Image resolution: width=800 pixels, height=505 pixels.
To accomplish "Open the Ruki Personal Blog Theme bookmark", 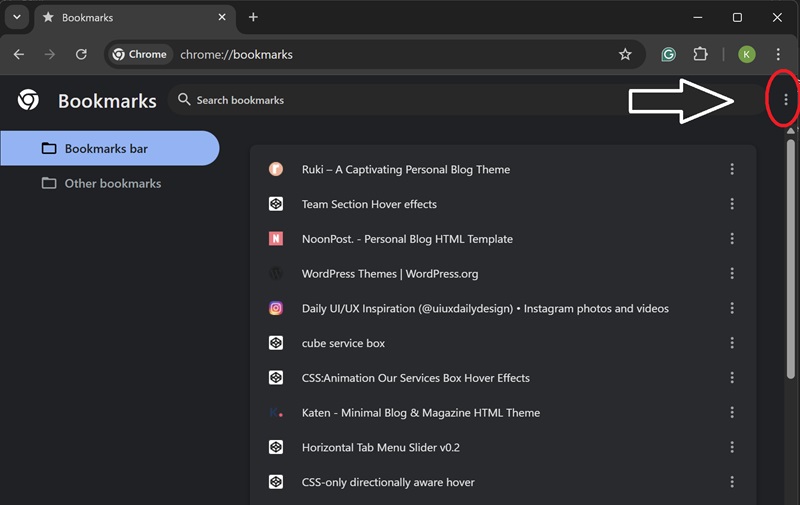I will 503,169.
